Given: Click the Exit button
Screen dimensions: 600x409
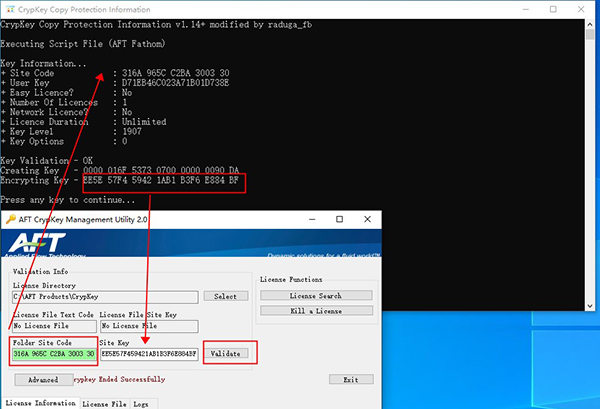Looking at the screenshot, I should pos(351,380).
